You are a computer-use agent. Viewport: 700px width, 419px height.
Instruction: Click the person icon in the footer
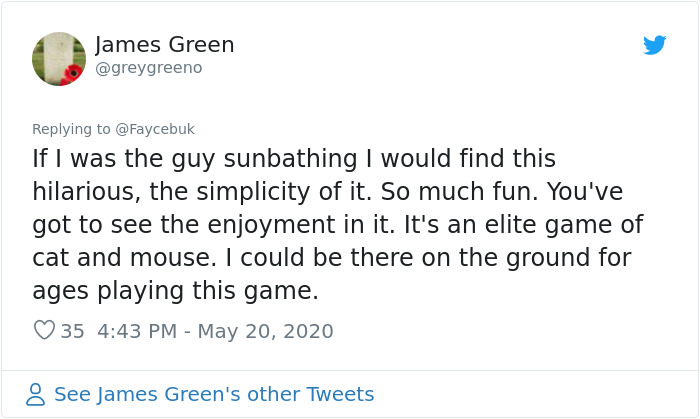[36, 394]
